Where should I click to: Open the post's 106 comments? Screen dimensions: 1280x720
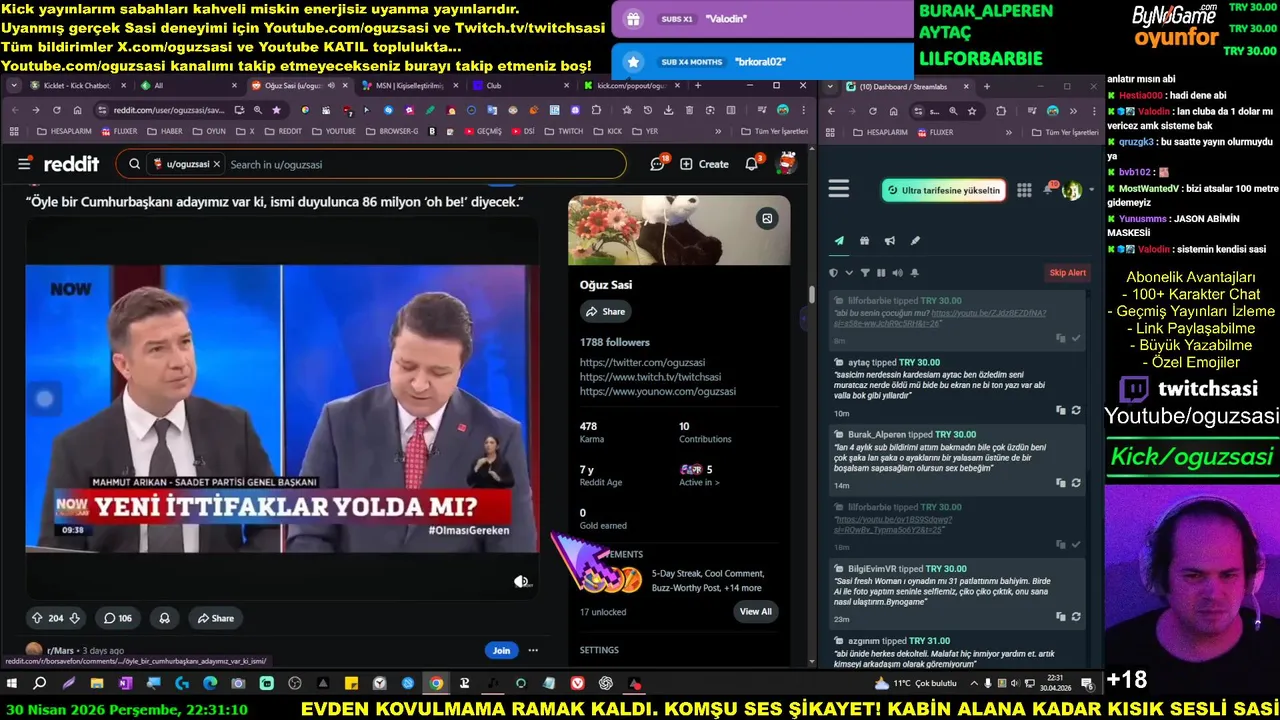point(118,618)
